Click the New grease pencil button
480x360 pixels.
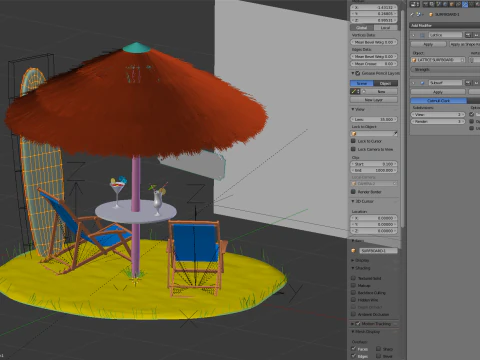381,91
